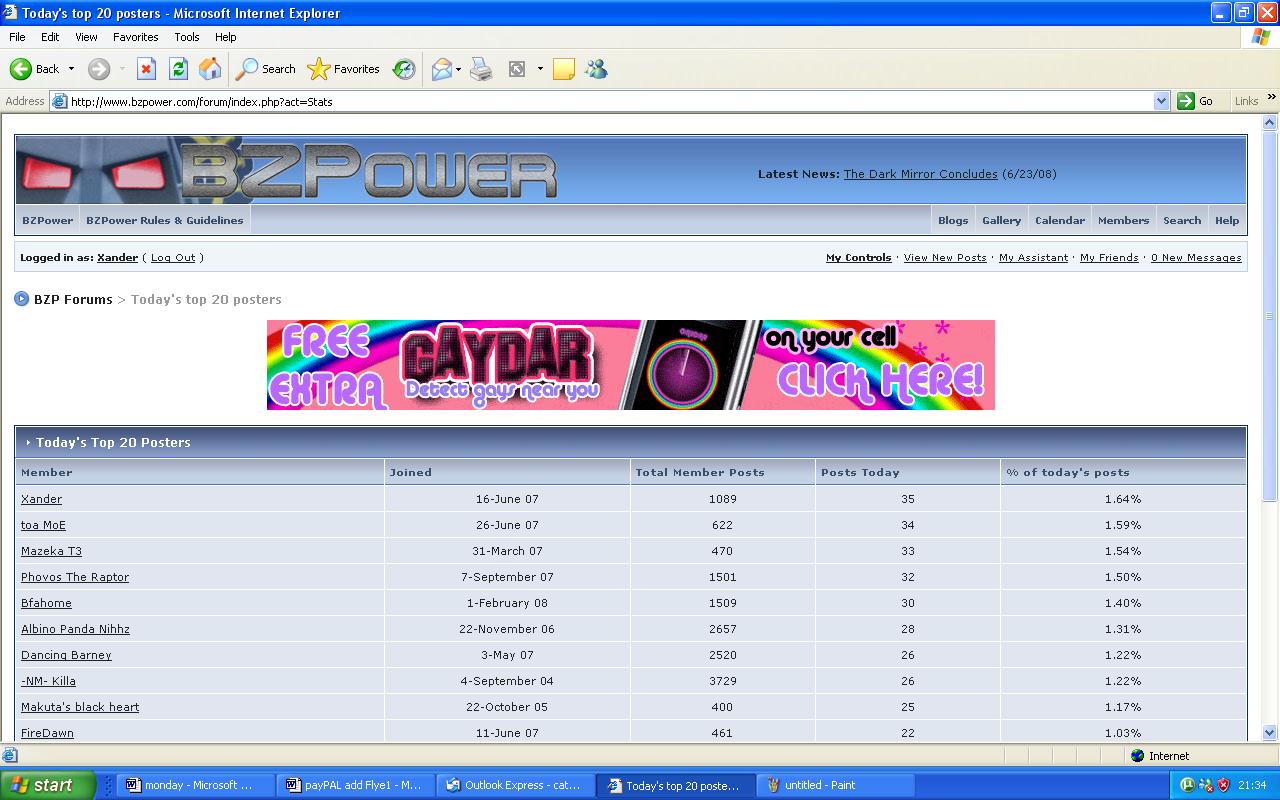Open the Members list link
The height and width of the screenshot is (800, 1280).
1124,220
